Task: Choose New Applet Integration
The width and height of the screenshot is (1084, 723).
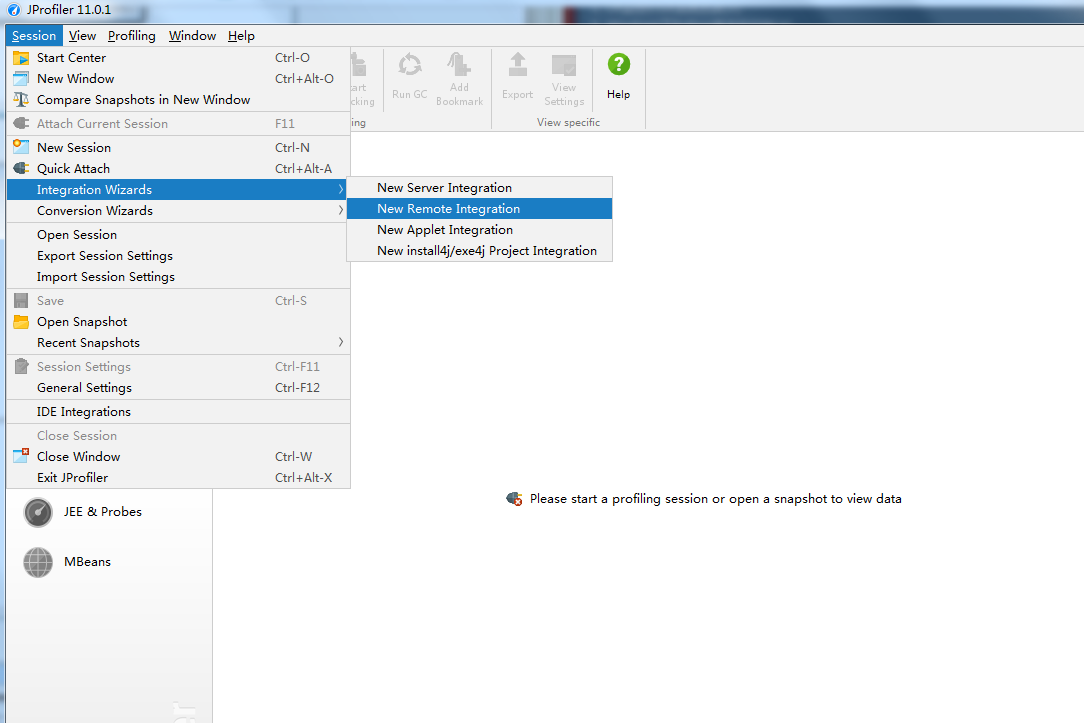Action: 479,229
